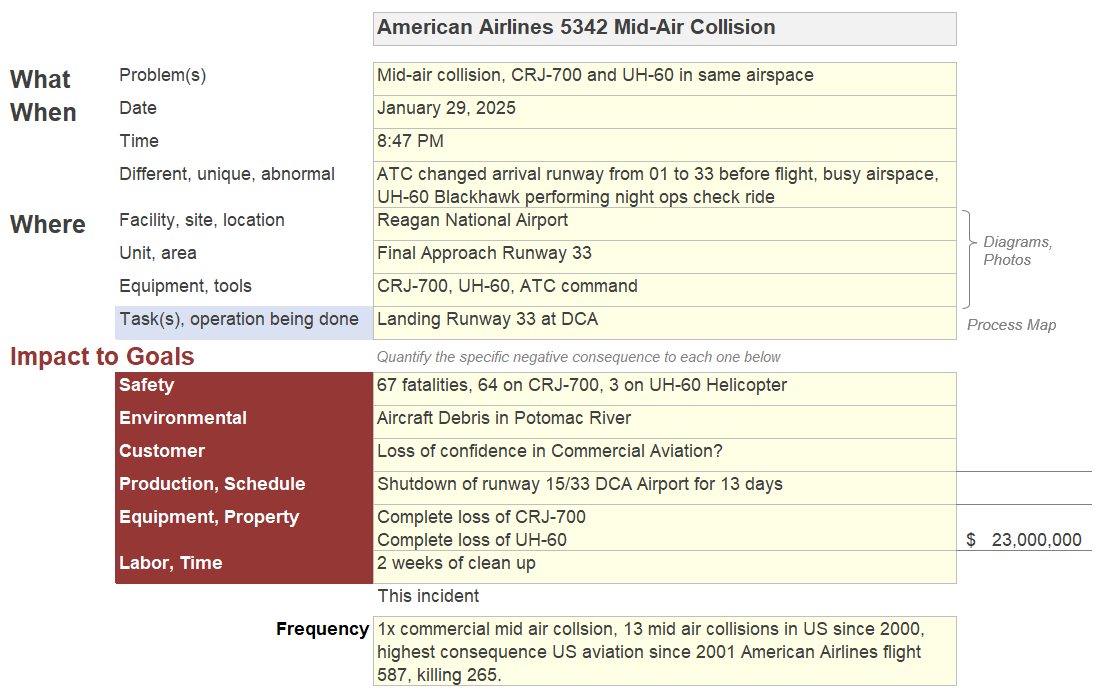Select the red Safety goal header
Viewport: 1104px width, 700px height.
[x=244, y=389]
